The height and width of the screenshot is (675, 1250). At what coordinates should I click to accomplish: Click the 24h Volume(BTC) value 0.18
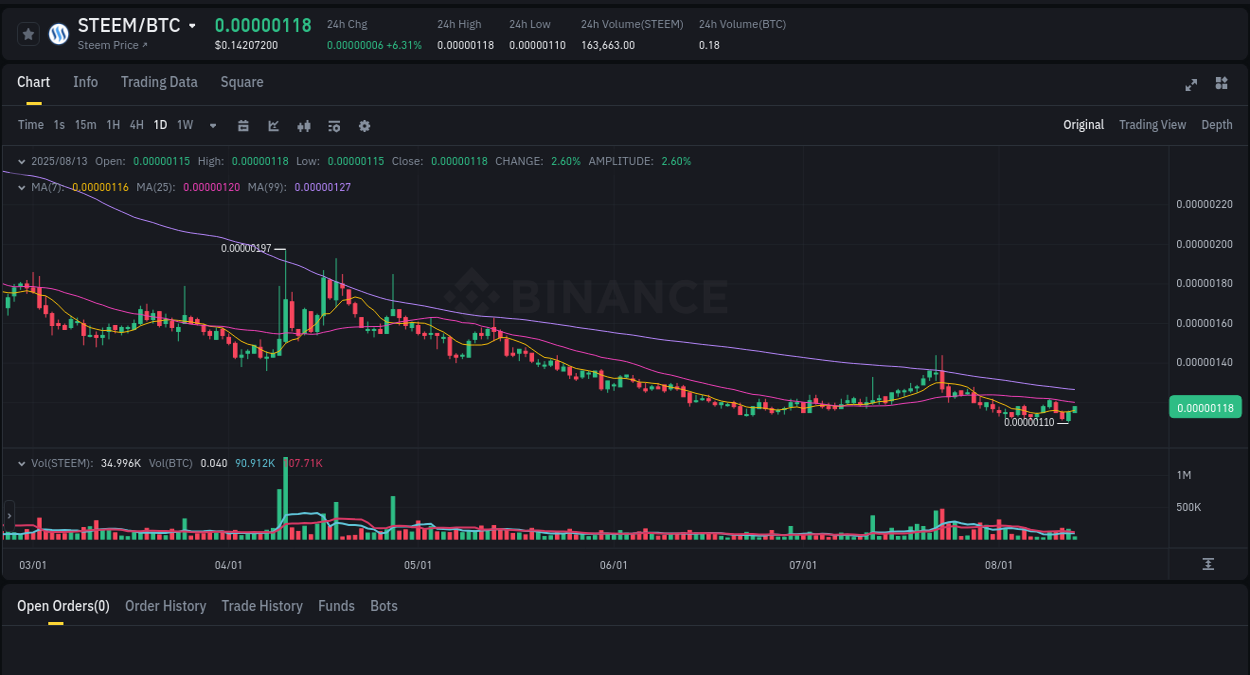(709, 45)
